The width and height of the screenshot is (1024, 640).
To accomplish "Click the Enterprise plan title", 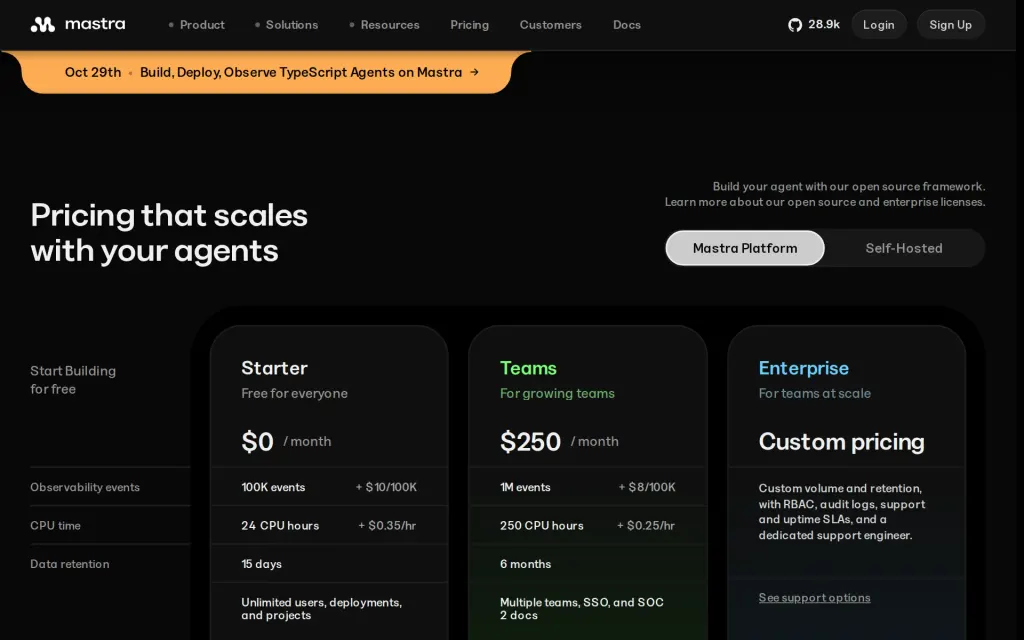I will 804,368.
